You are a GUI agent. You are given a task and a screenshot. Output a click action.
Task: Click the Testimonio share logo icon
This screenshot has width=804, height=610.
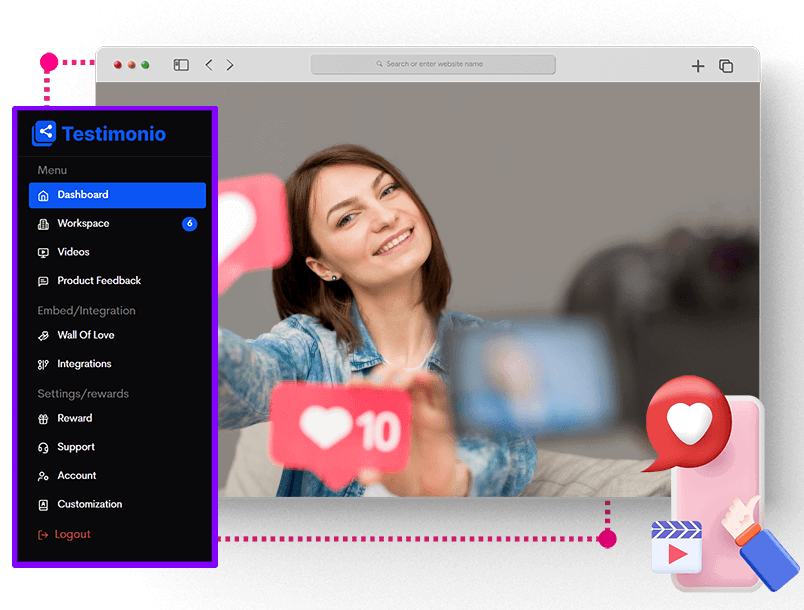coord(44,133)
